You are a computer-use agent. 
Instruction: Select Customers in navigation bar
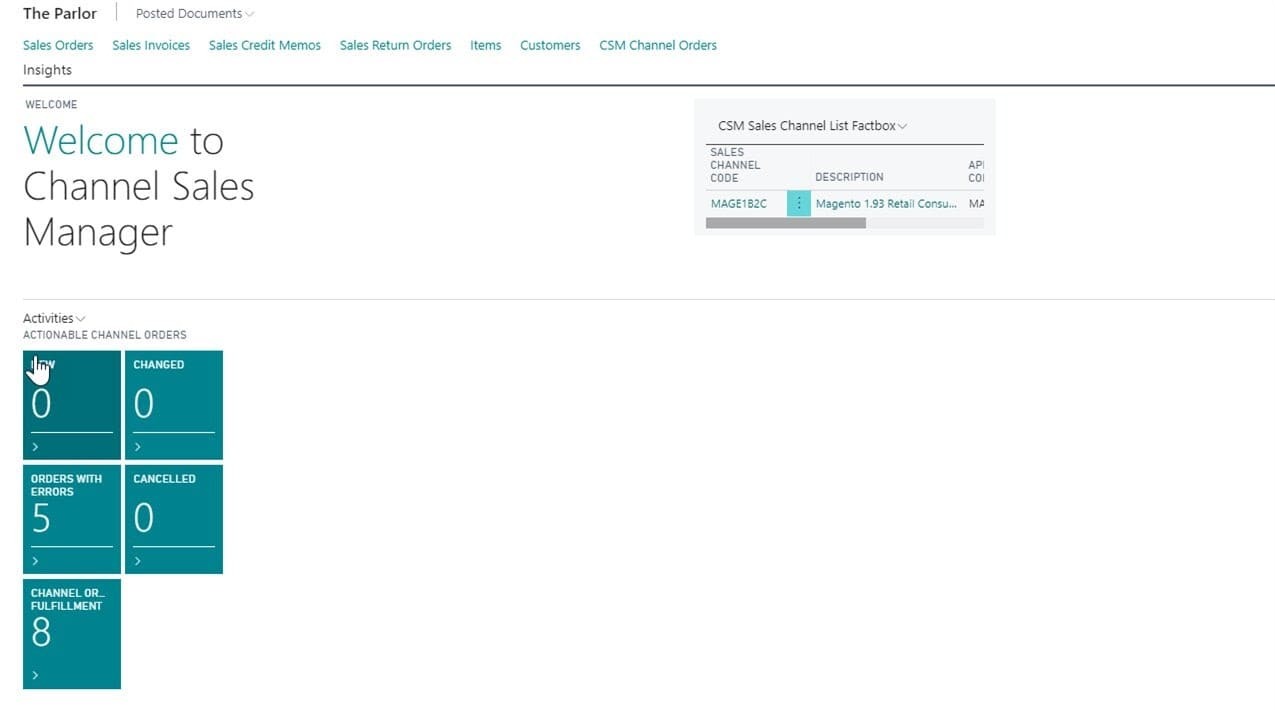(550, 45)
